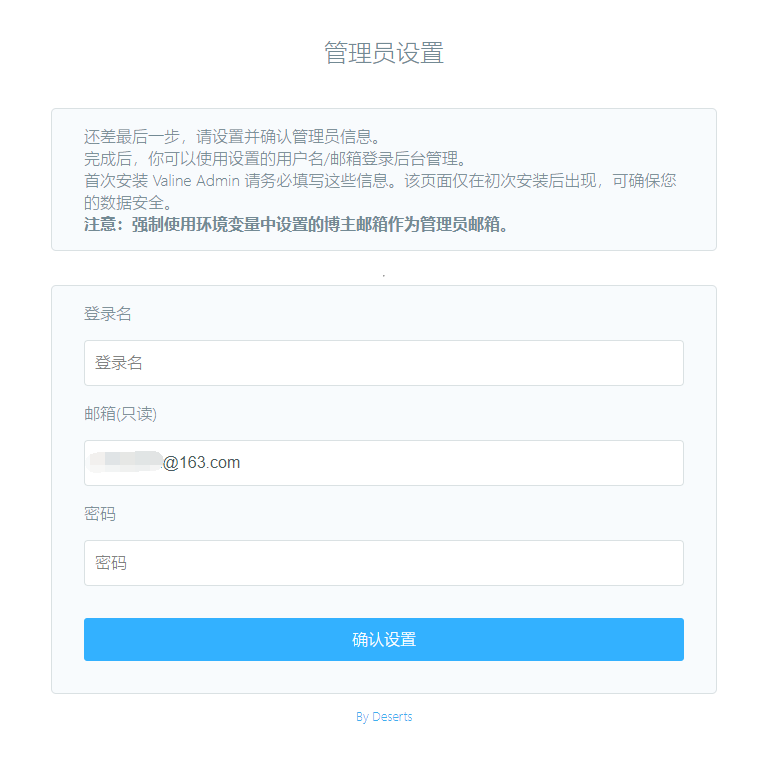
Task: Click the first notice line 还差最后一步
Action: pyautogui.click(x=232, y=137)
